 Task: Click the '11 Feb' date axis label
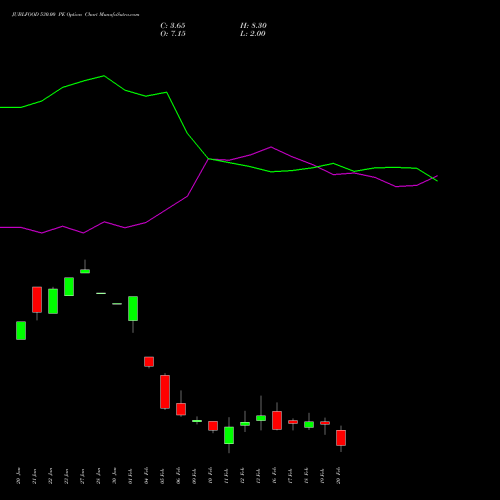point(227,476)
